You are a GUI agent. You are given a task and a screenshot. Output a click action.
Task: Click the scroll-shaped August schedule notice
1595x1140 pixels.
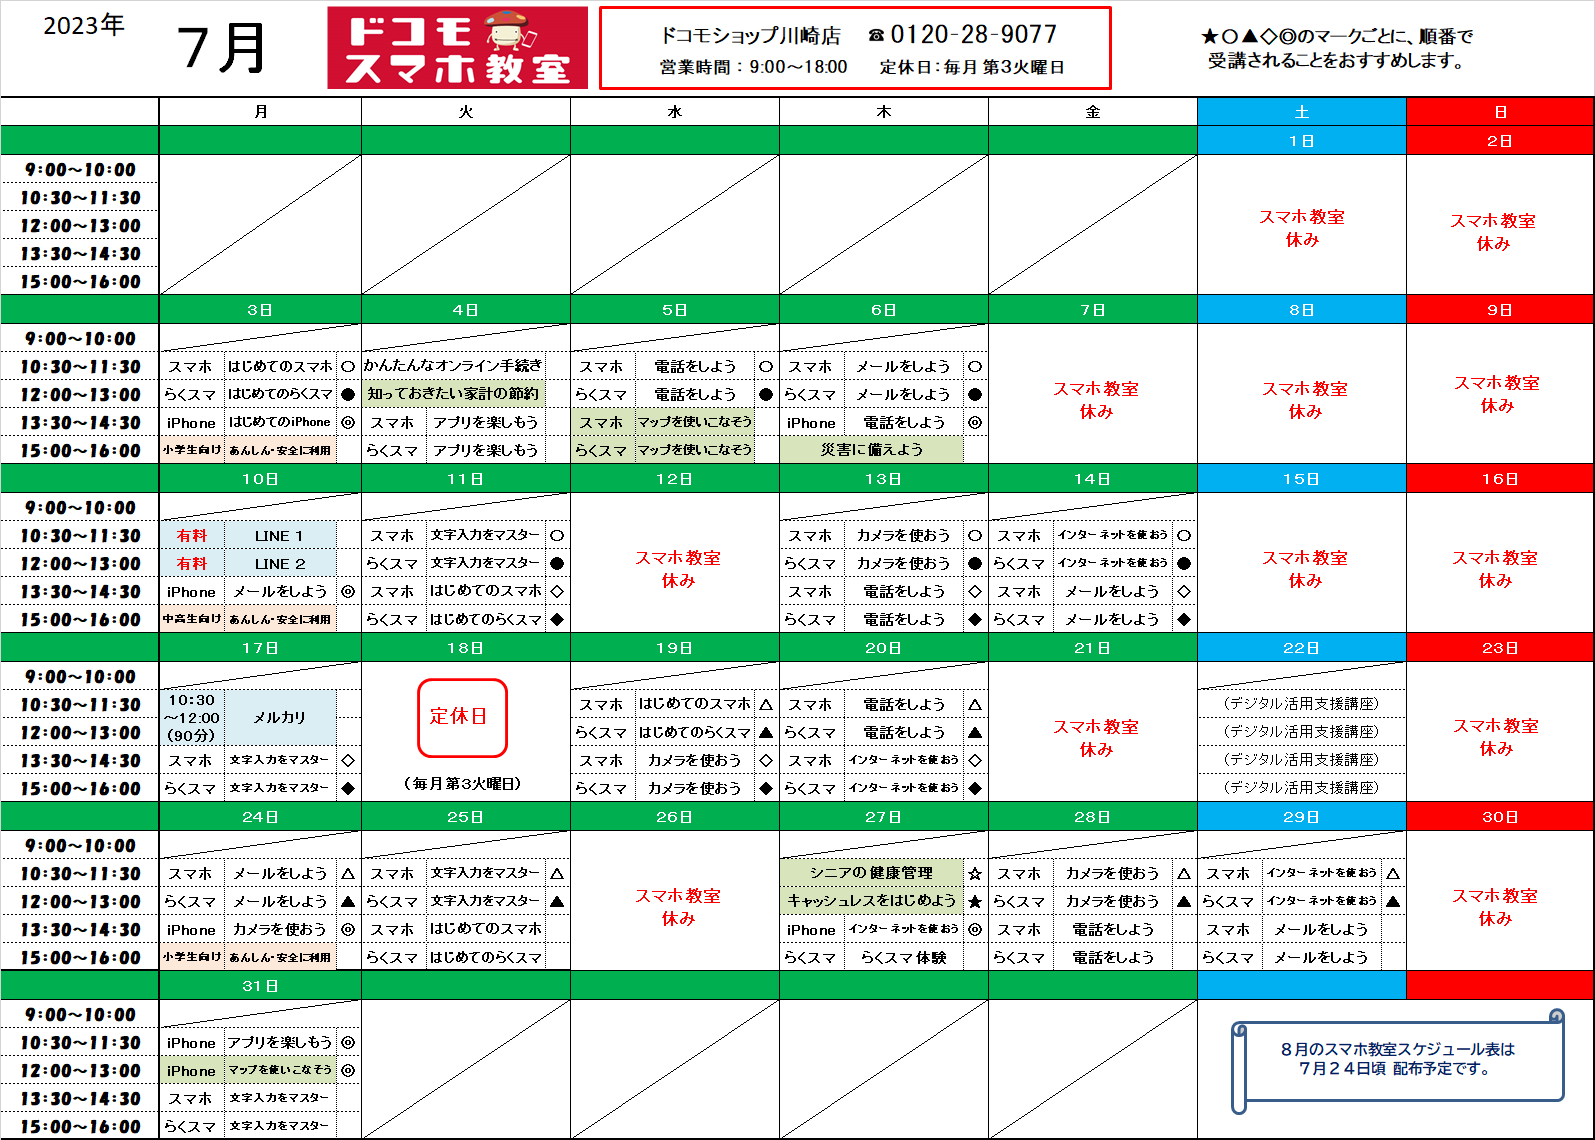point(1397,1060)
